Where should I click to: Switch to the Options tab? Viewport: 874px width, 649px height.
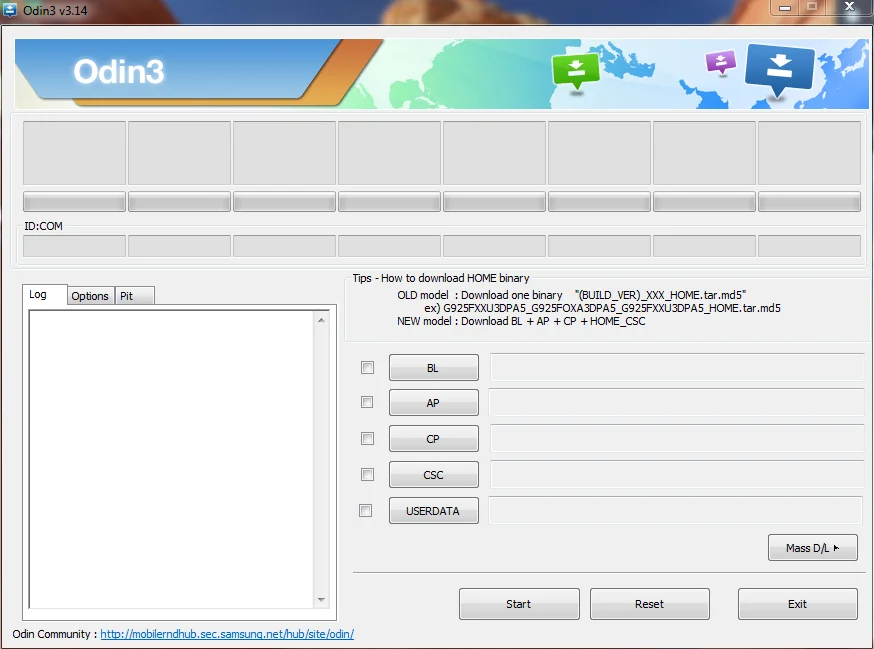[90, 296]
